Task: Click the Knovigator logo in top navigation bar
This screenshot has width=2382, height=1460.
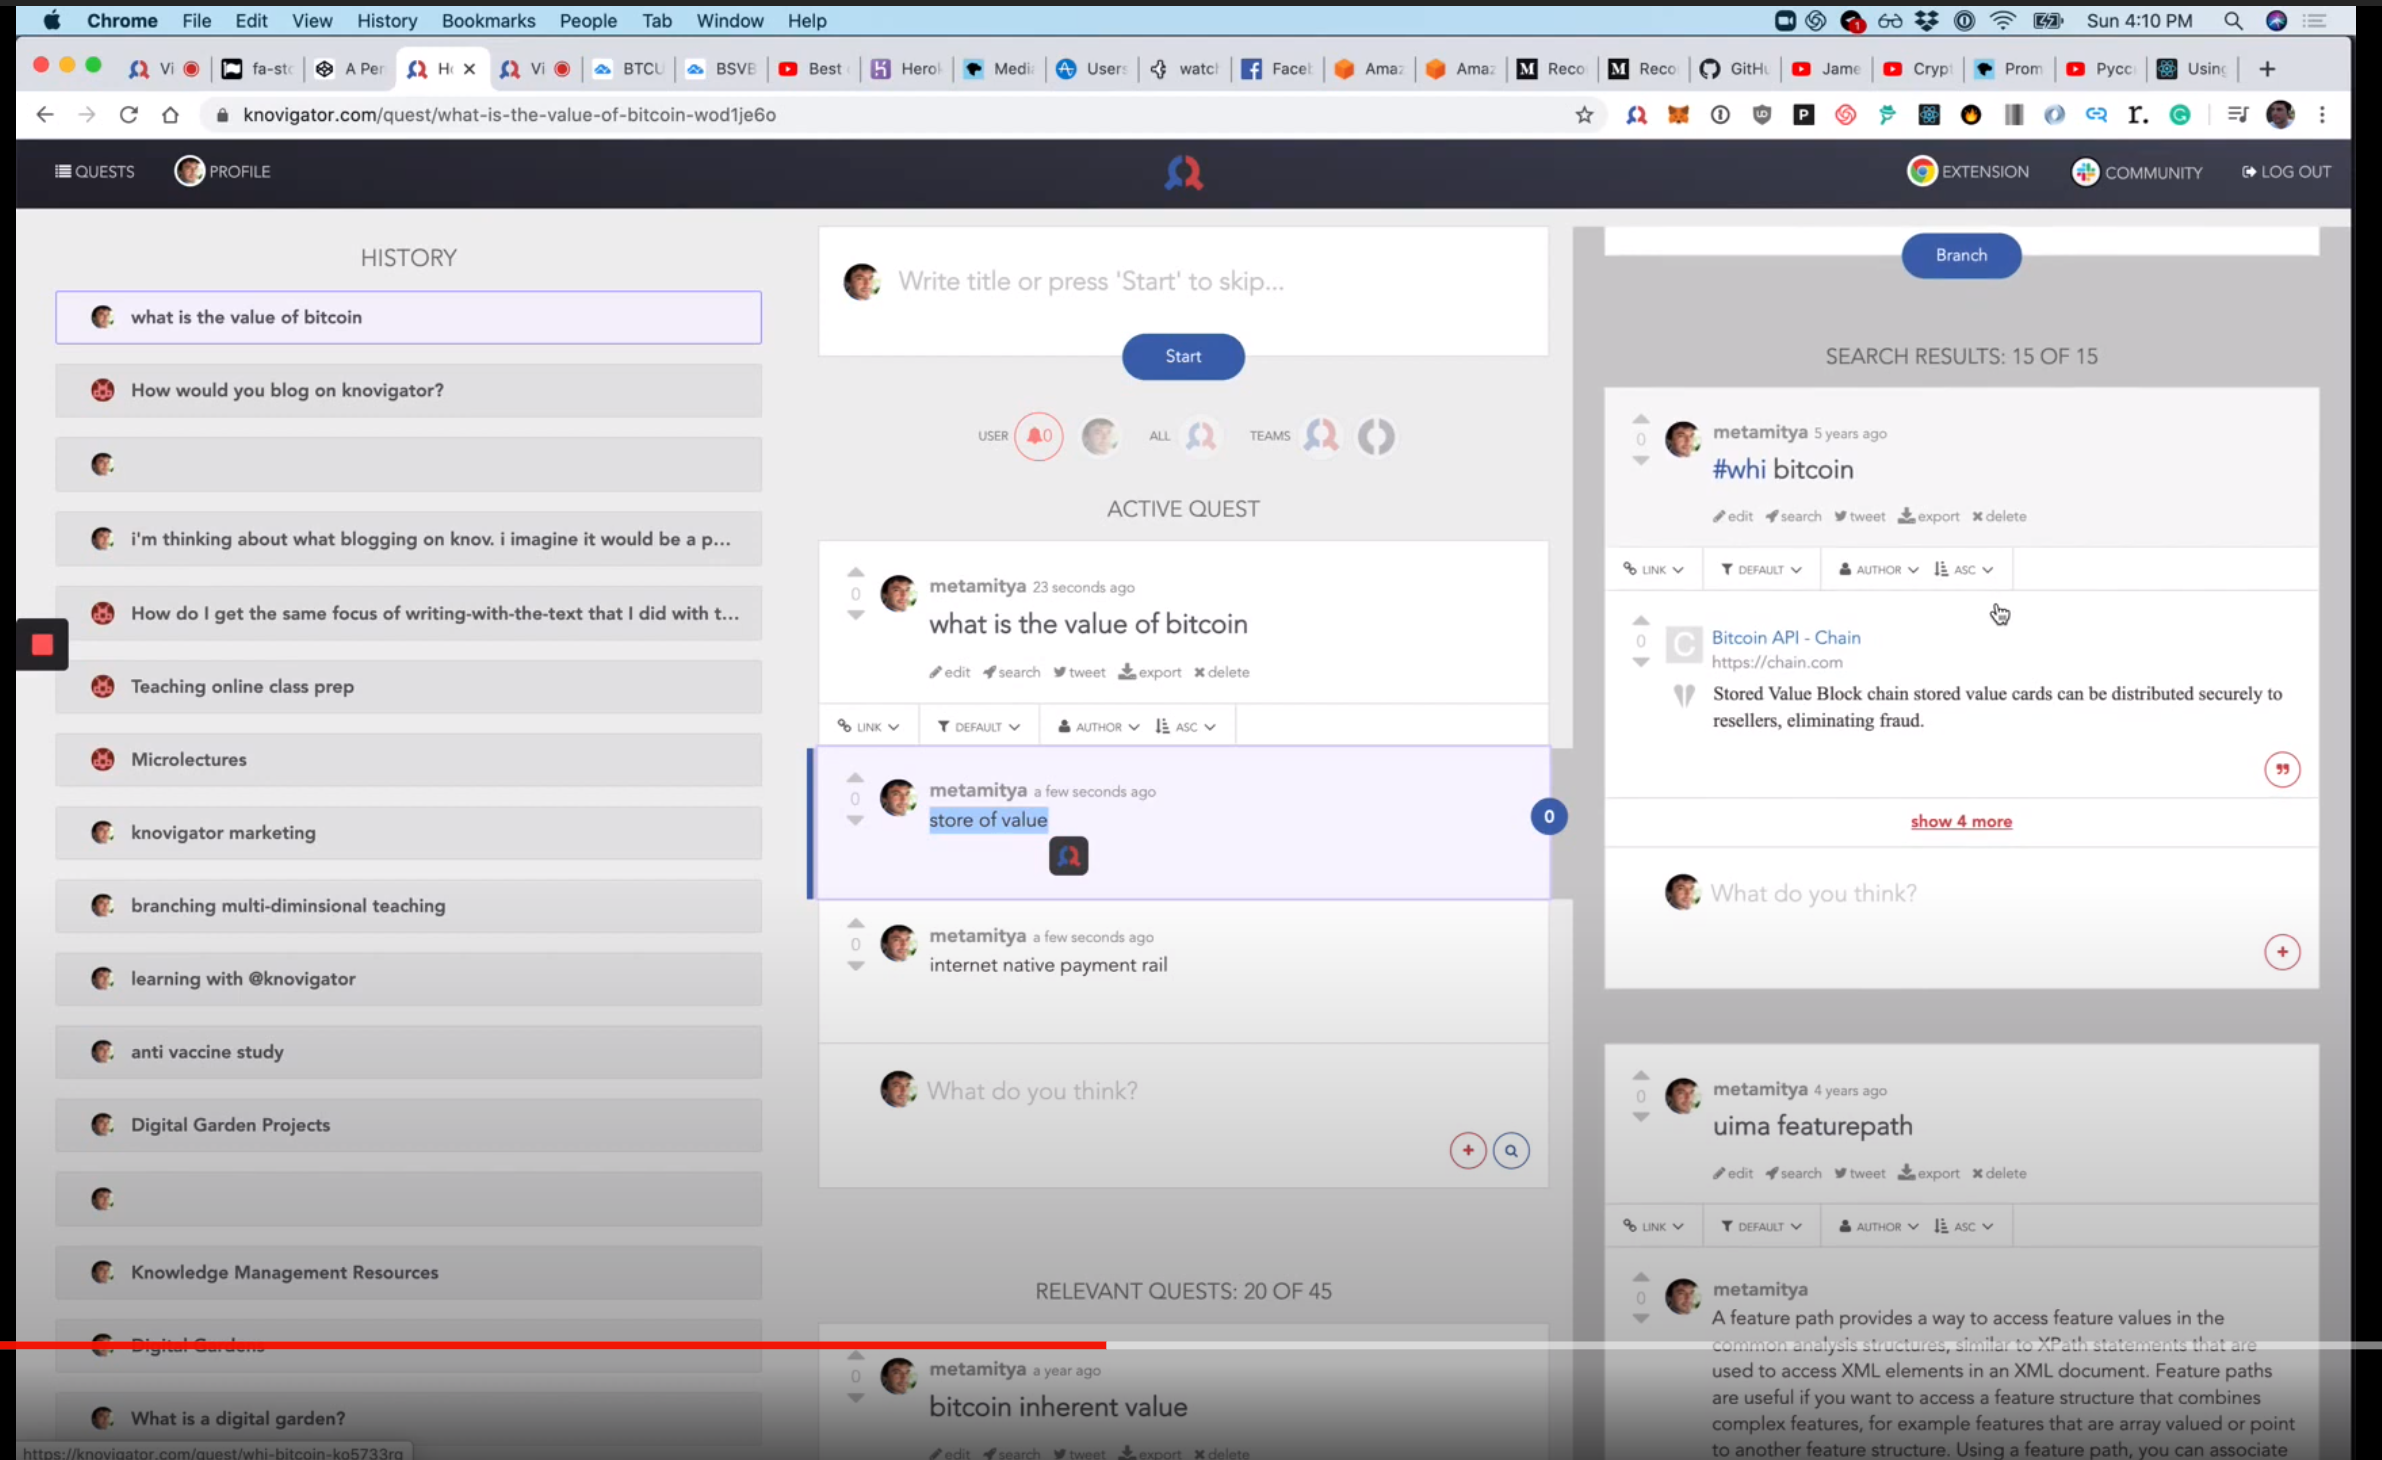Action: (x=1183, y=173)
